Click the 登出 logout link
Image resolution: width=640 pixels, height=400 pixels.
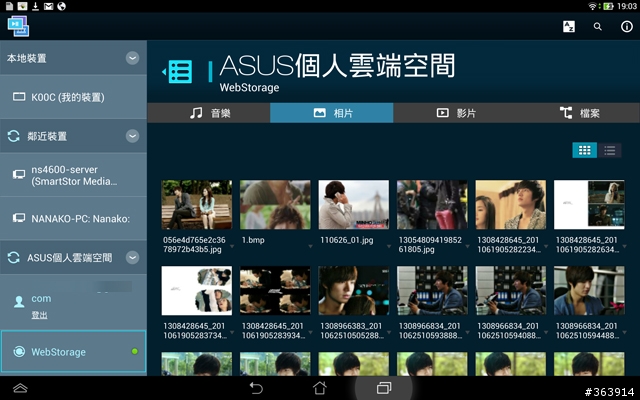point(40,315)
